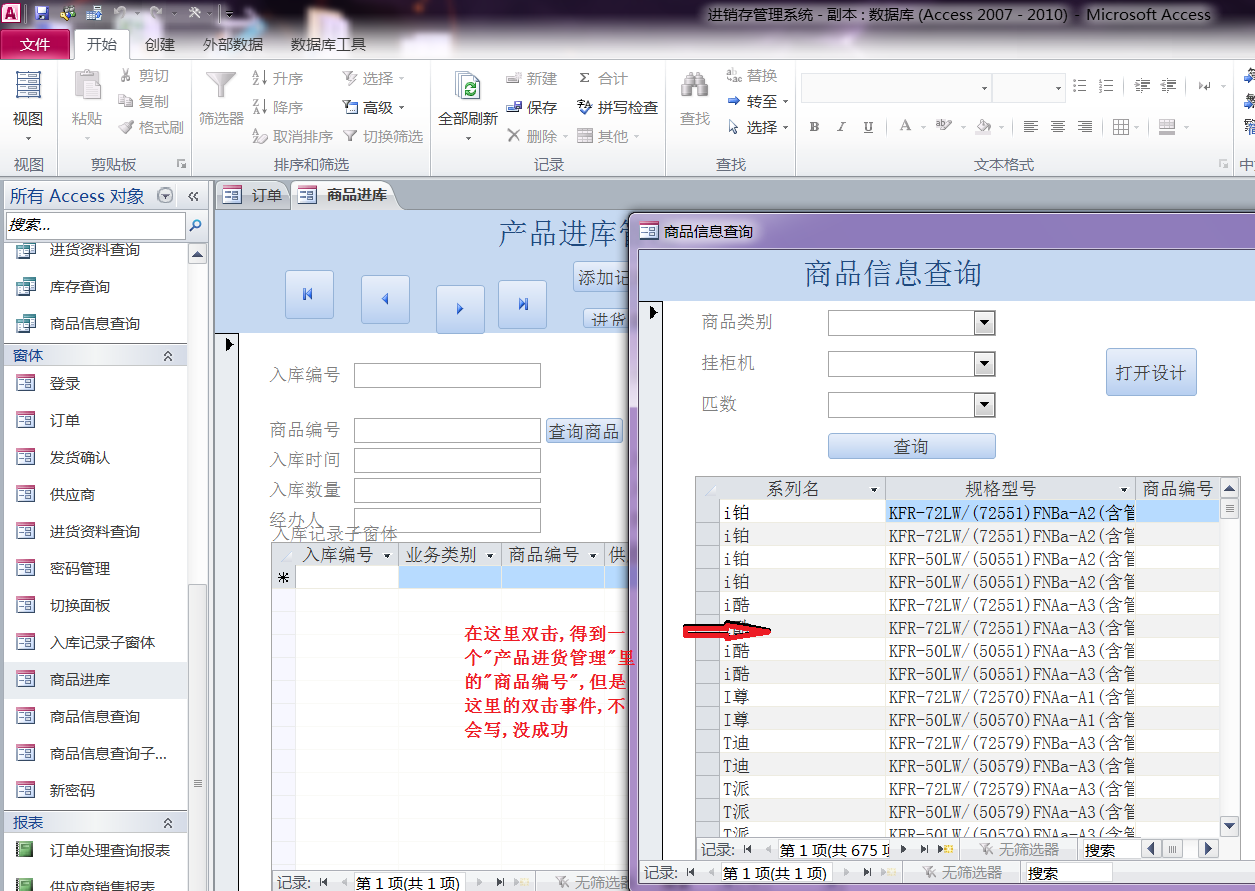The height and width of the screenshot is (891, 1255).
Task: Click the 查询 button
Action: (x=911, y=447)
